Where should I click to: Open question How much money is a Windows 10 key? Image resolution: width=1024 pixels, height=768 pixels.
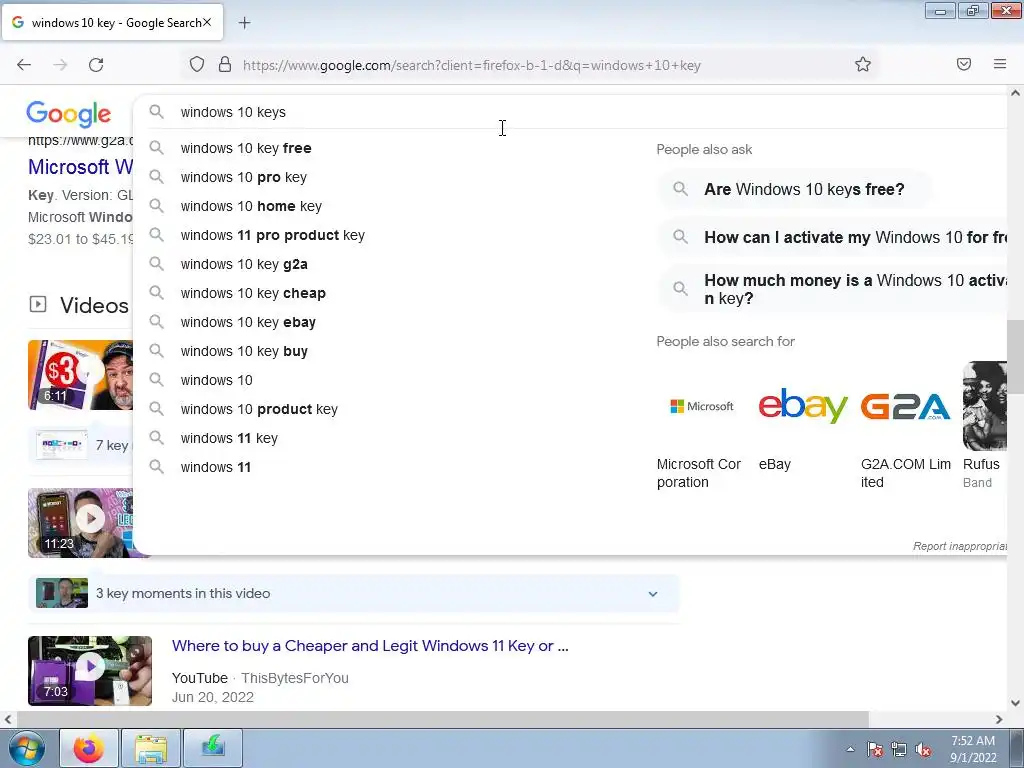tap(833, 289)
